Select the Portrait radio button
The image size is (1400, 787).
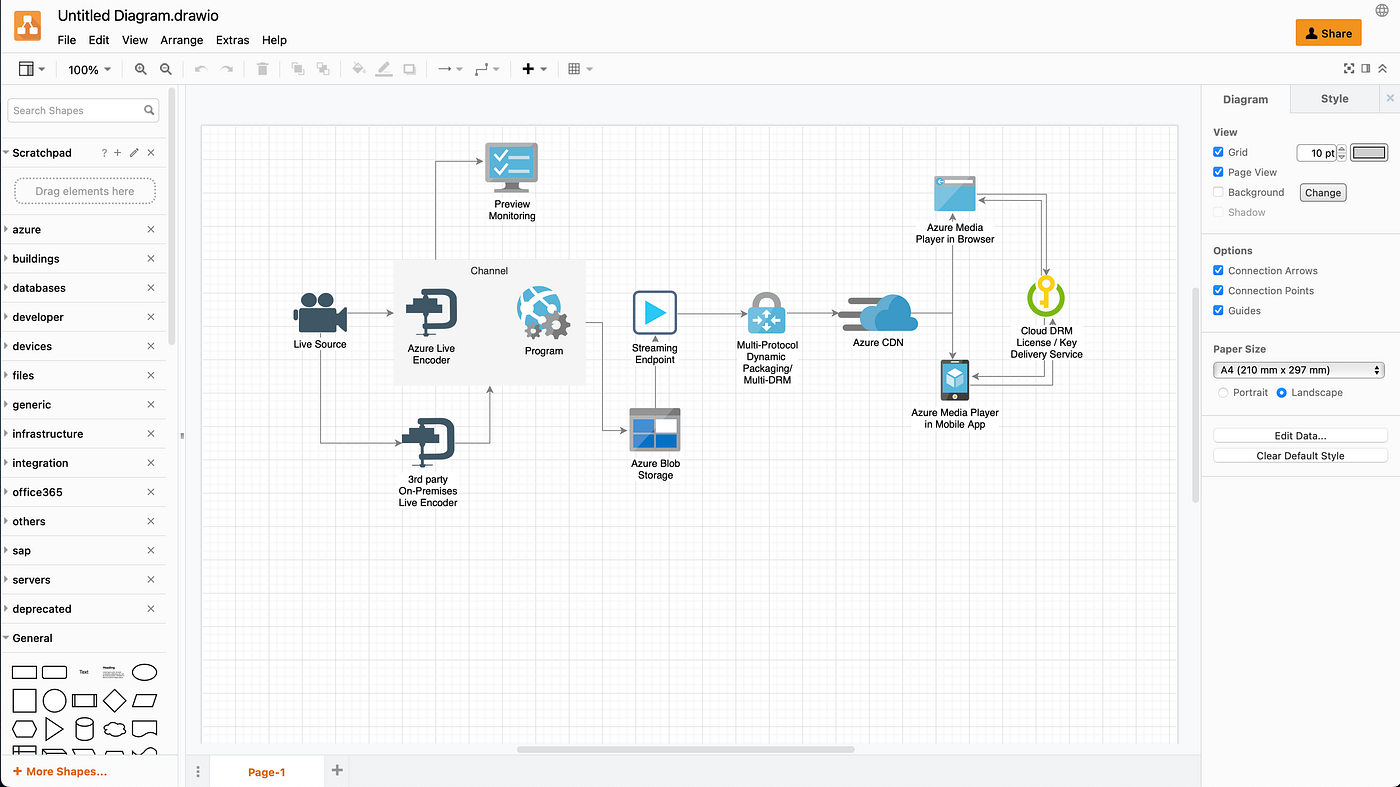[1222, 392]
